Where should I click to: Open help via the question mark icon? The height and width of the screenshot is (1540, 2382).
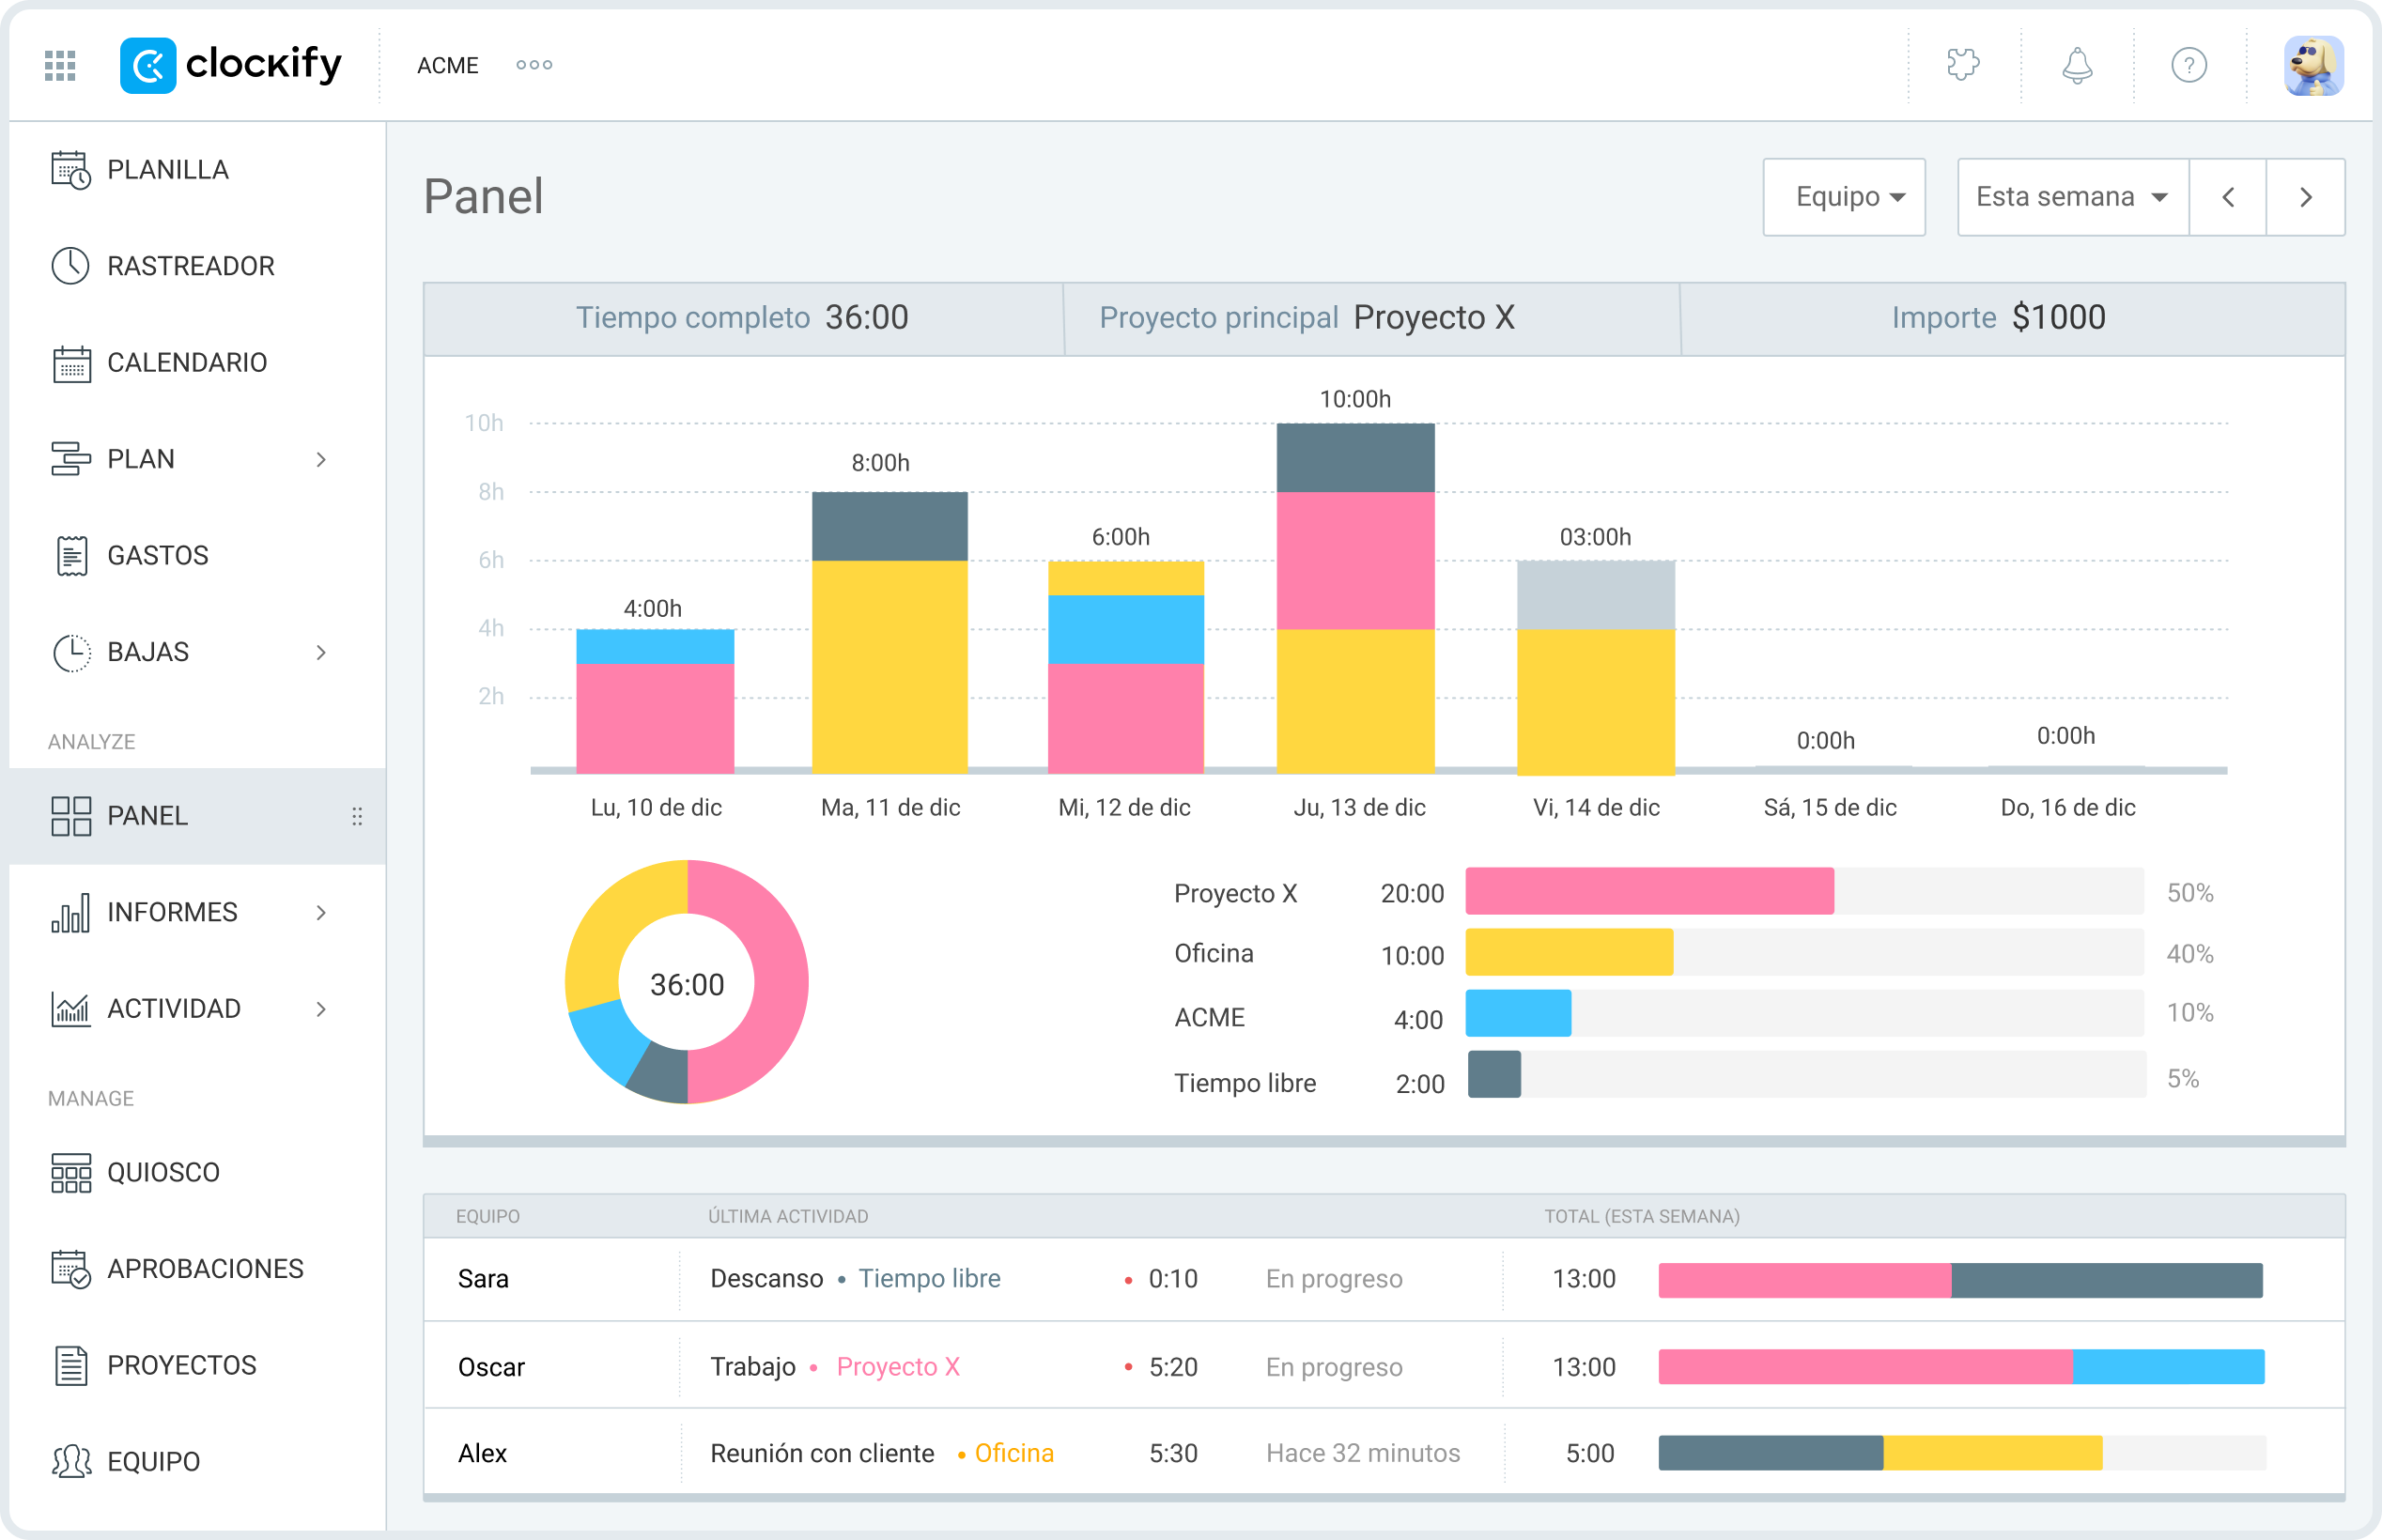(2189, 65)
